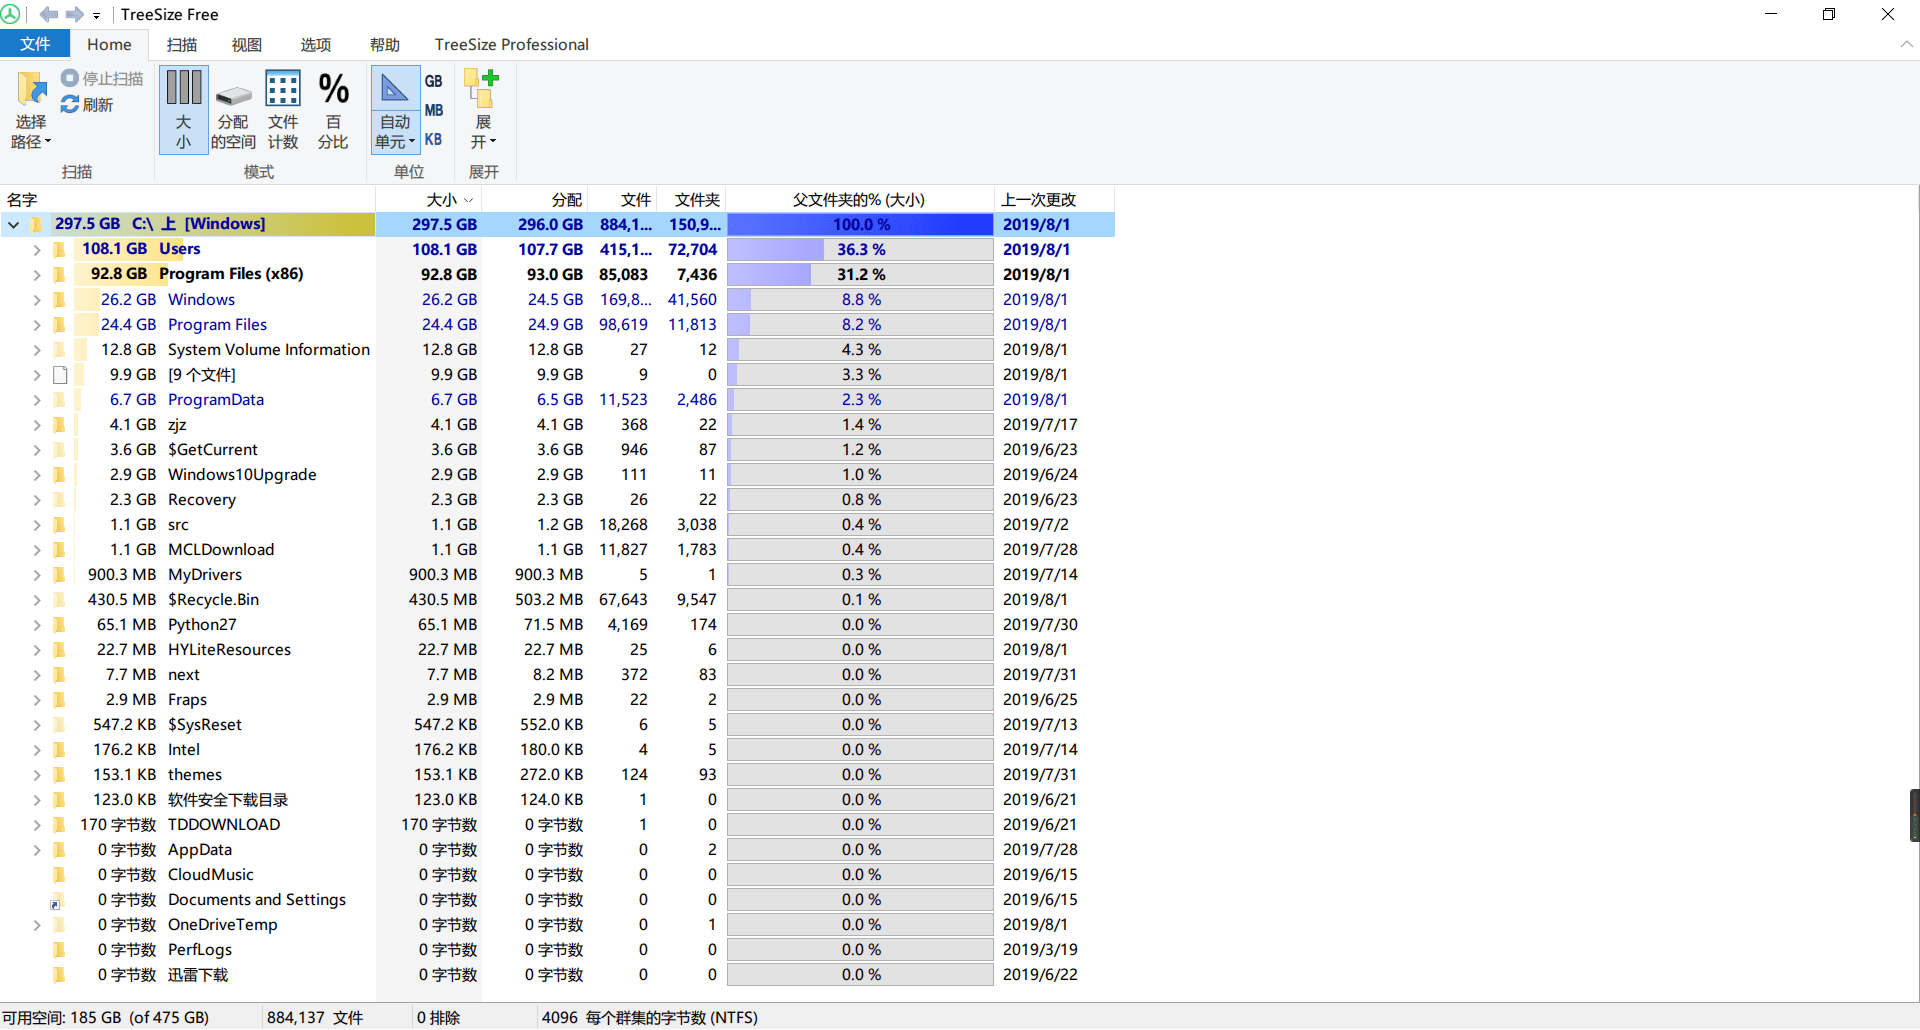
Task: Click the Auto Unit ruler icon
Action: click(395, 89)
